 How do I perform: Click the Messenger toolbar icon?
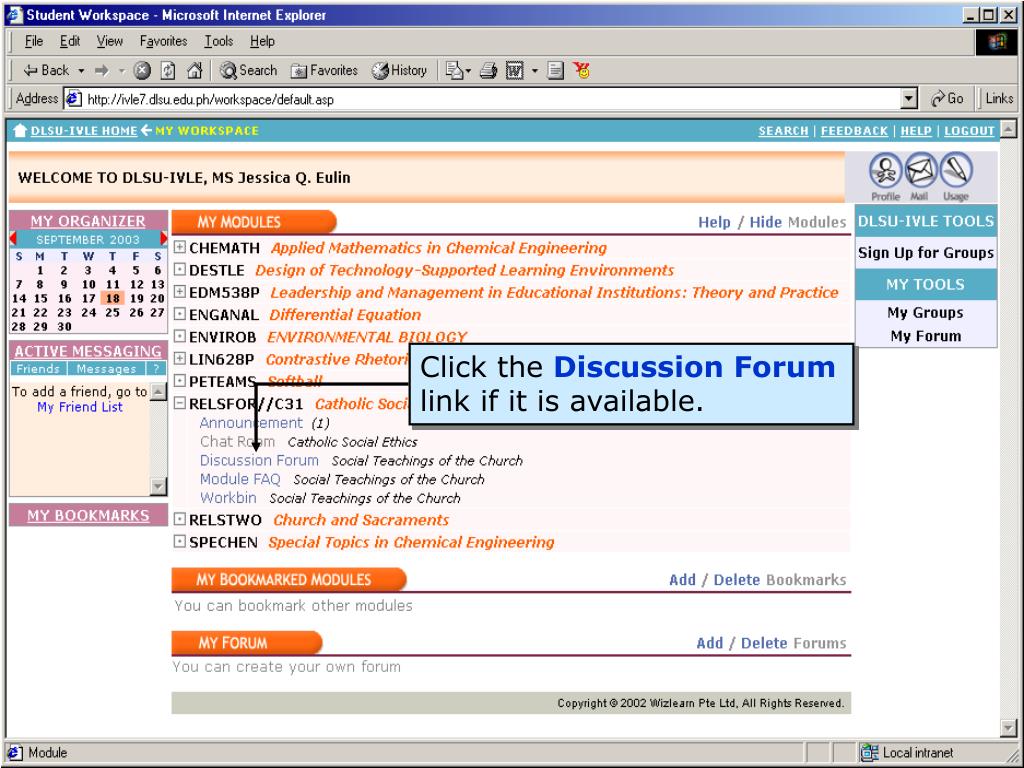[x=581, y=71]
